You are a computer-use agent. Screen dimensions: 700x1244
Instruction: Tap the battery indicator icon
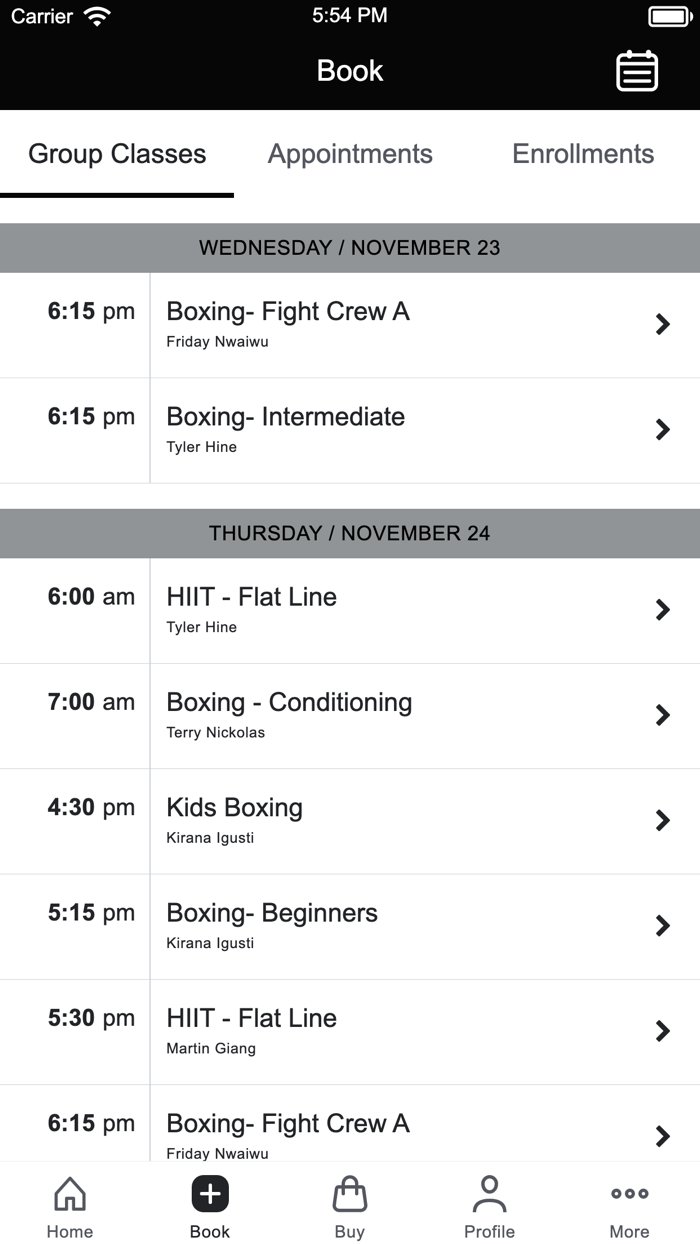click(x=669, y=16)
